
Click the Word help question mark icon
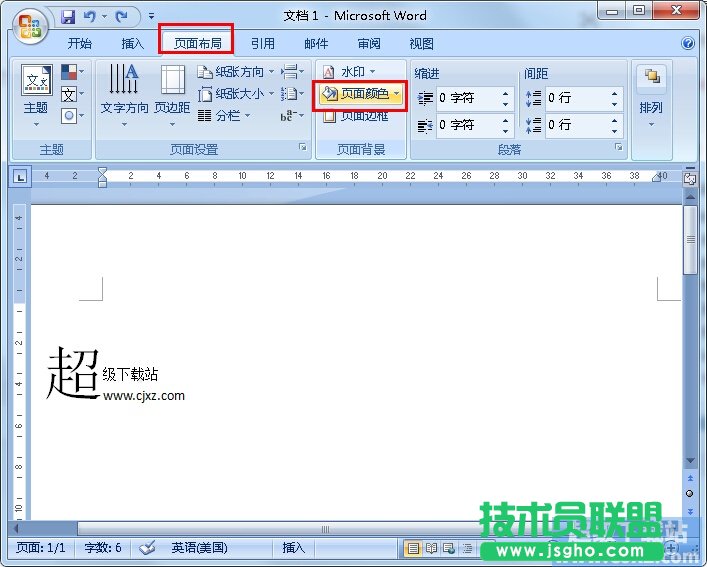coord(688,44)
